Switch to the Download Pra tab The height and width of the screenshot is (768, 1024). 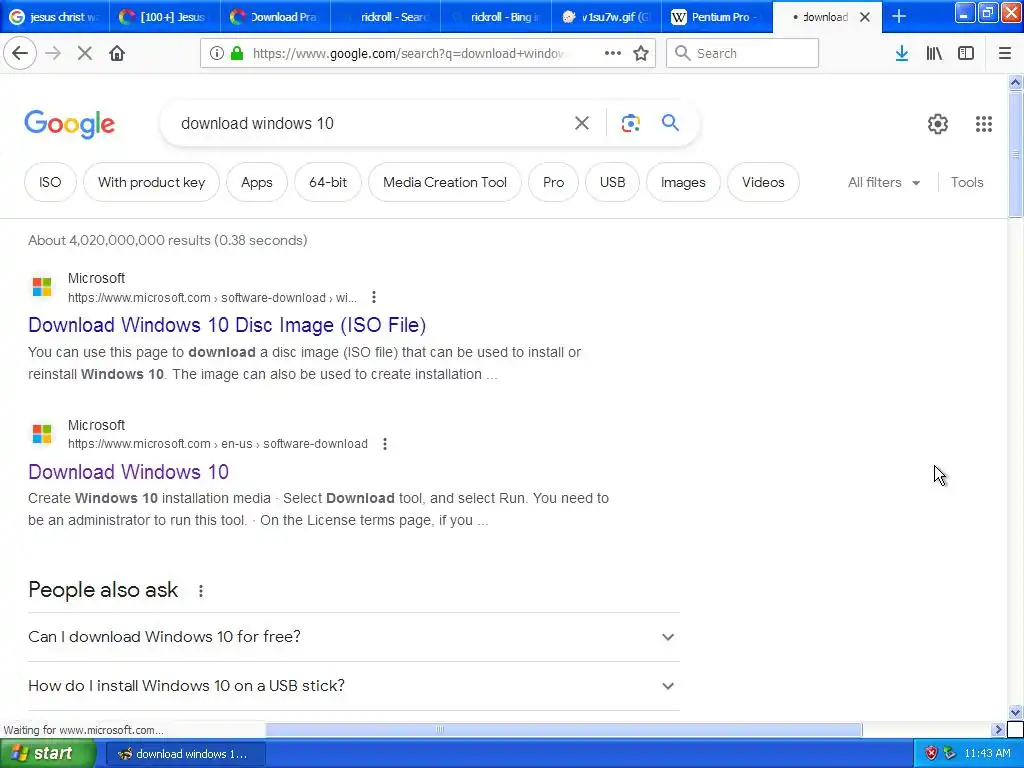[x=275, y=17]
